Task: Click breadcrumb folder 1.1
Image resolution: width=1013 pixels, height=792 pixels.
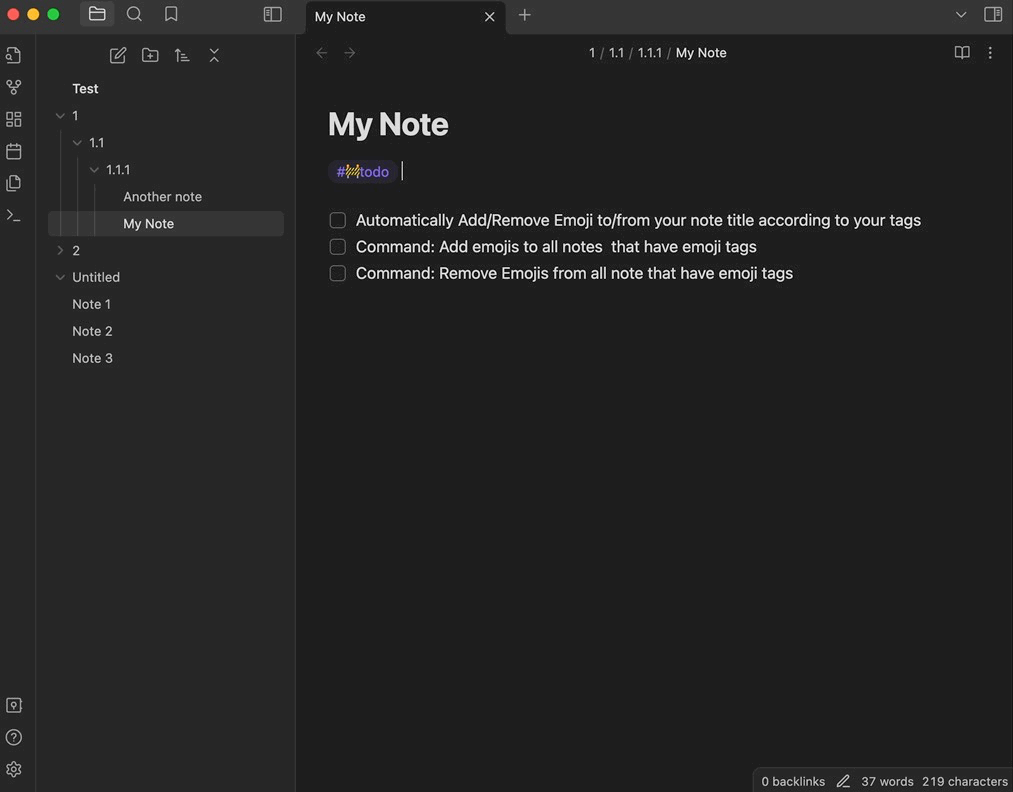Action: (x=616, y=53)
